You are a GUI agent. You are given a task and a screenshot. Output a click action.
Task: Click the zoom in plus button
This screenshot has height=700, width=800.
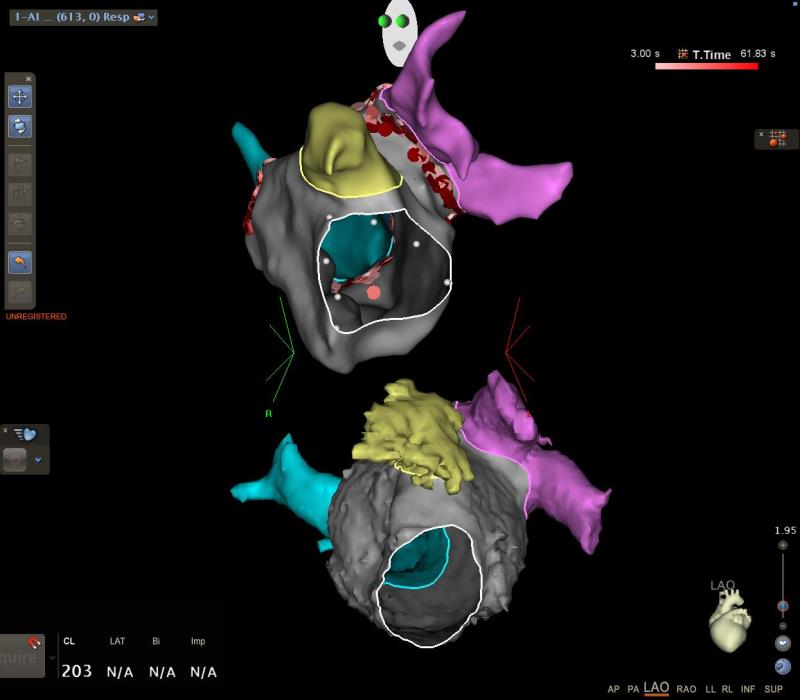click(782, 545)
